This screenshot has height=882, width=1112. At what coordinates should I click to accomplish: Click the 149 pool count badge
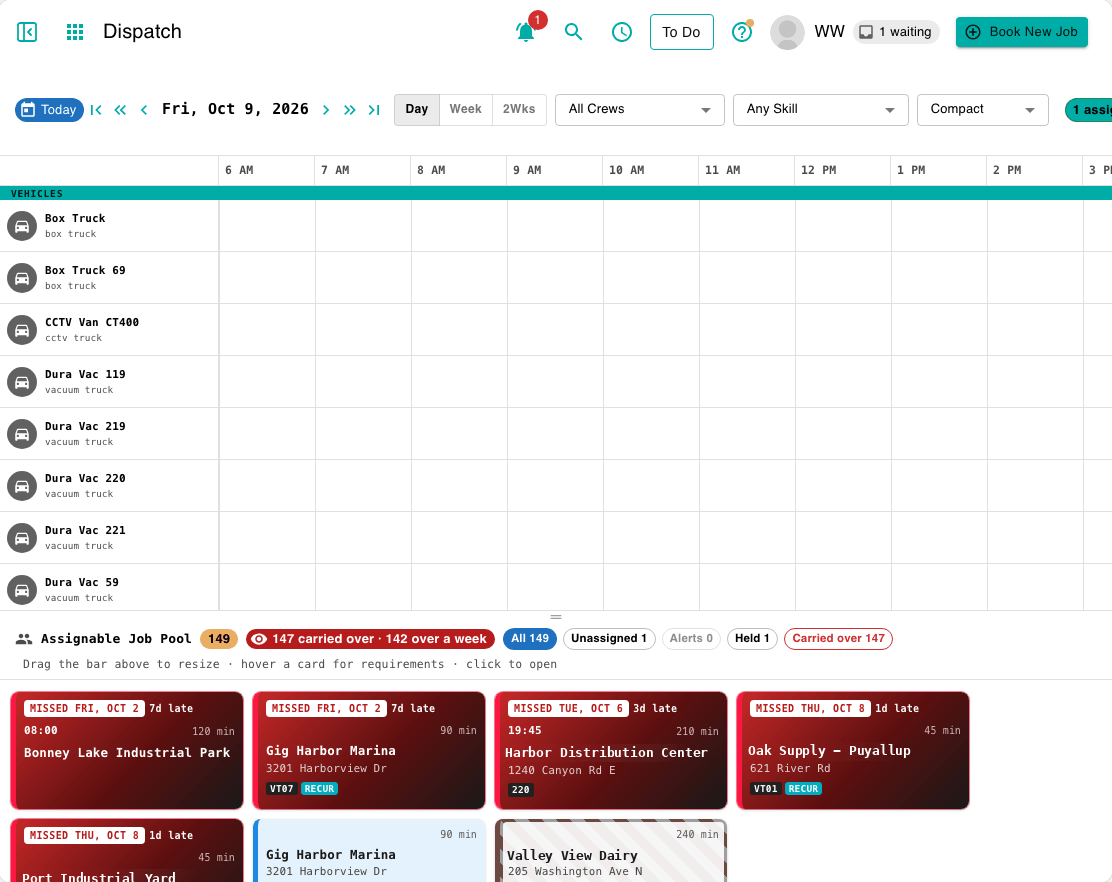pyautogui.click(x=218, y=639)
